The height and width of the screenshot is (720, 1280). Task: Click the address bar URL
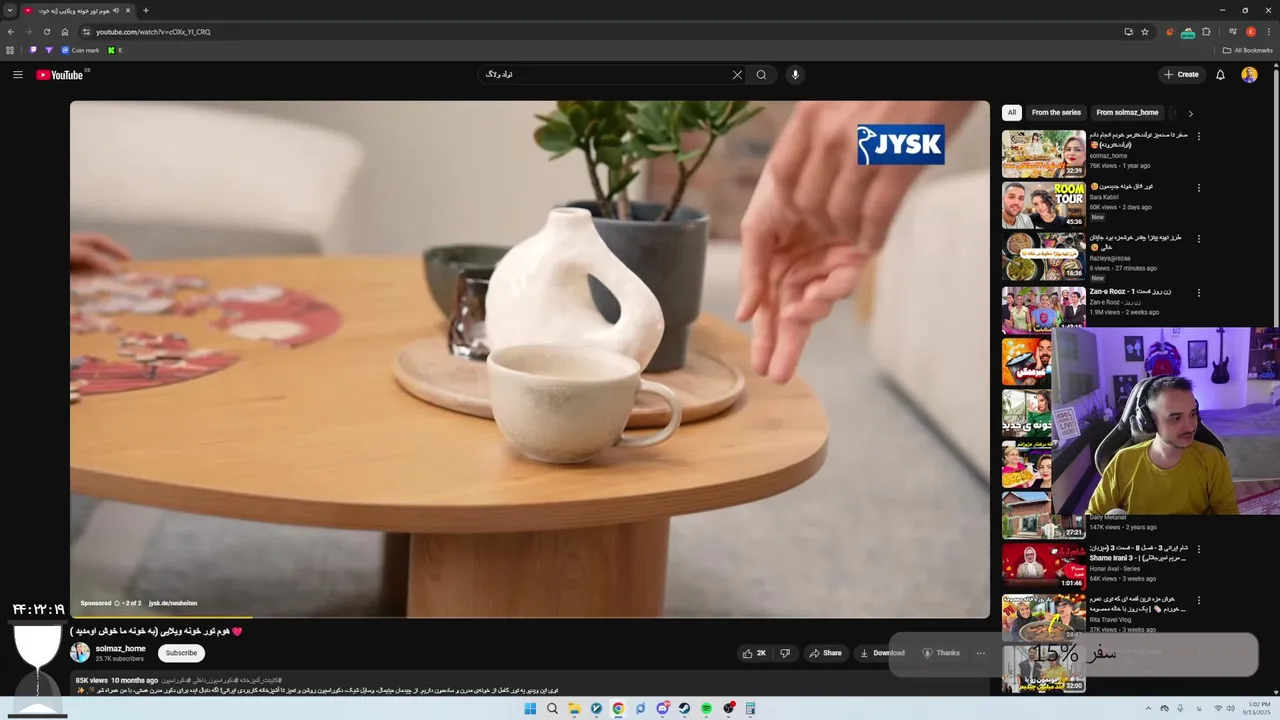coord(153,32)
